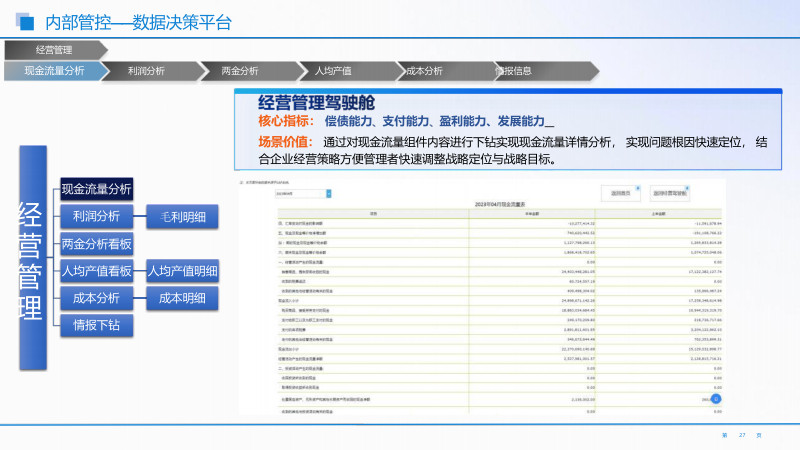Image resolution: width=800 pixels, height=450 pixels.
Task: Select the 两金分析看板 tree node
Action: tap(96, 244)
